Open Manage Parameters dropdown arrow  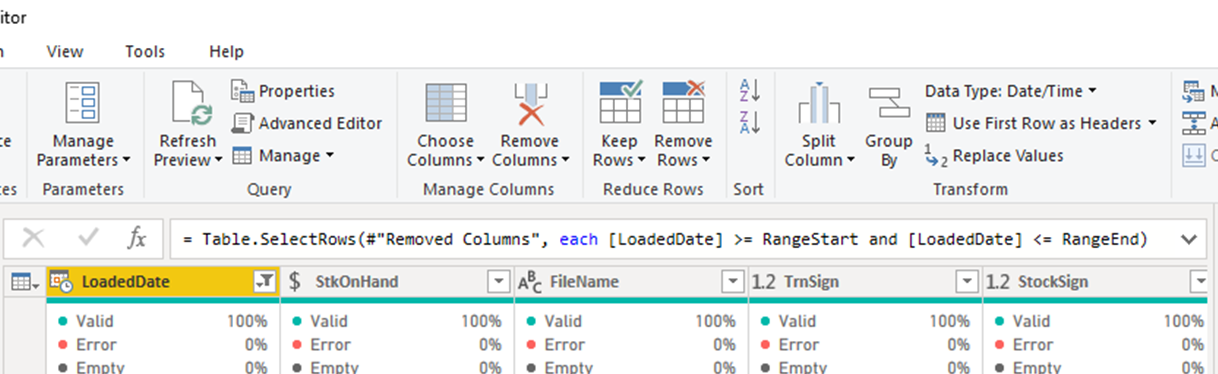click(x=127, y=160)
